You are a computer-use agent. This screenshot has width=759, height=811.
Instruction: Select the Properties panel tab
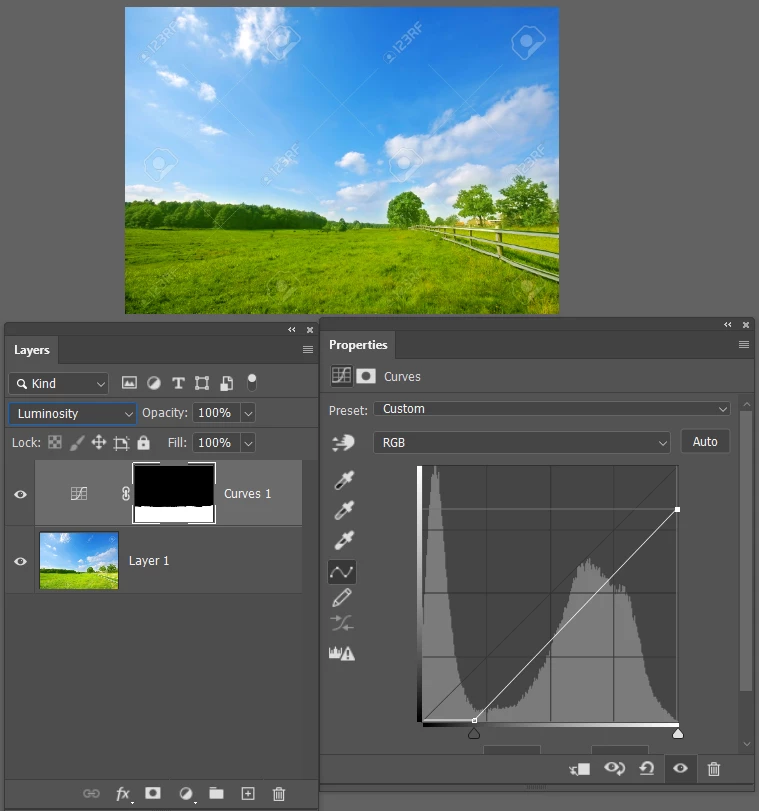coord(358,345)
